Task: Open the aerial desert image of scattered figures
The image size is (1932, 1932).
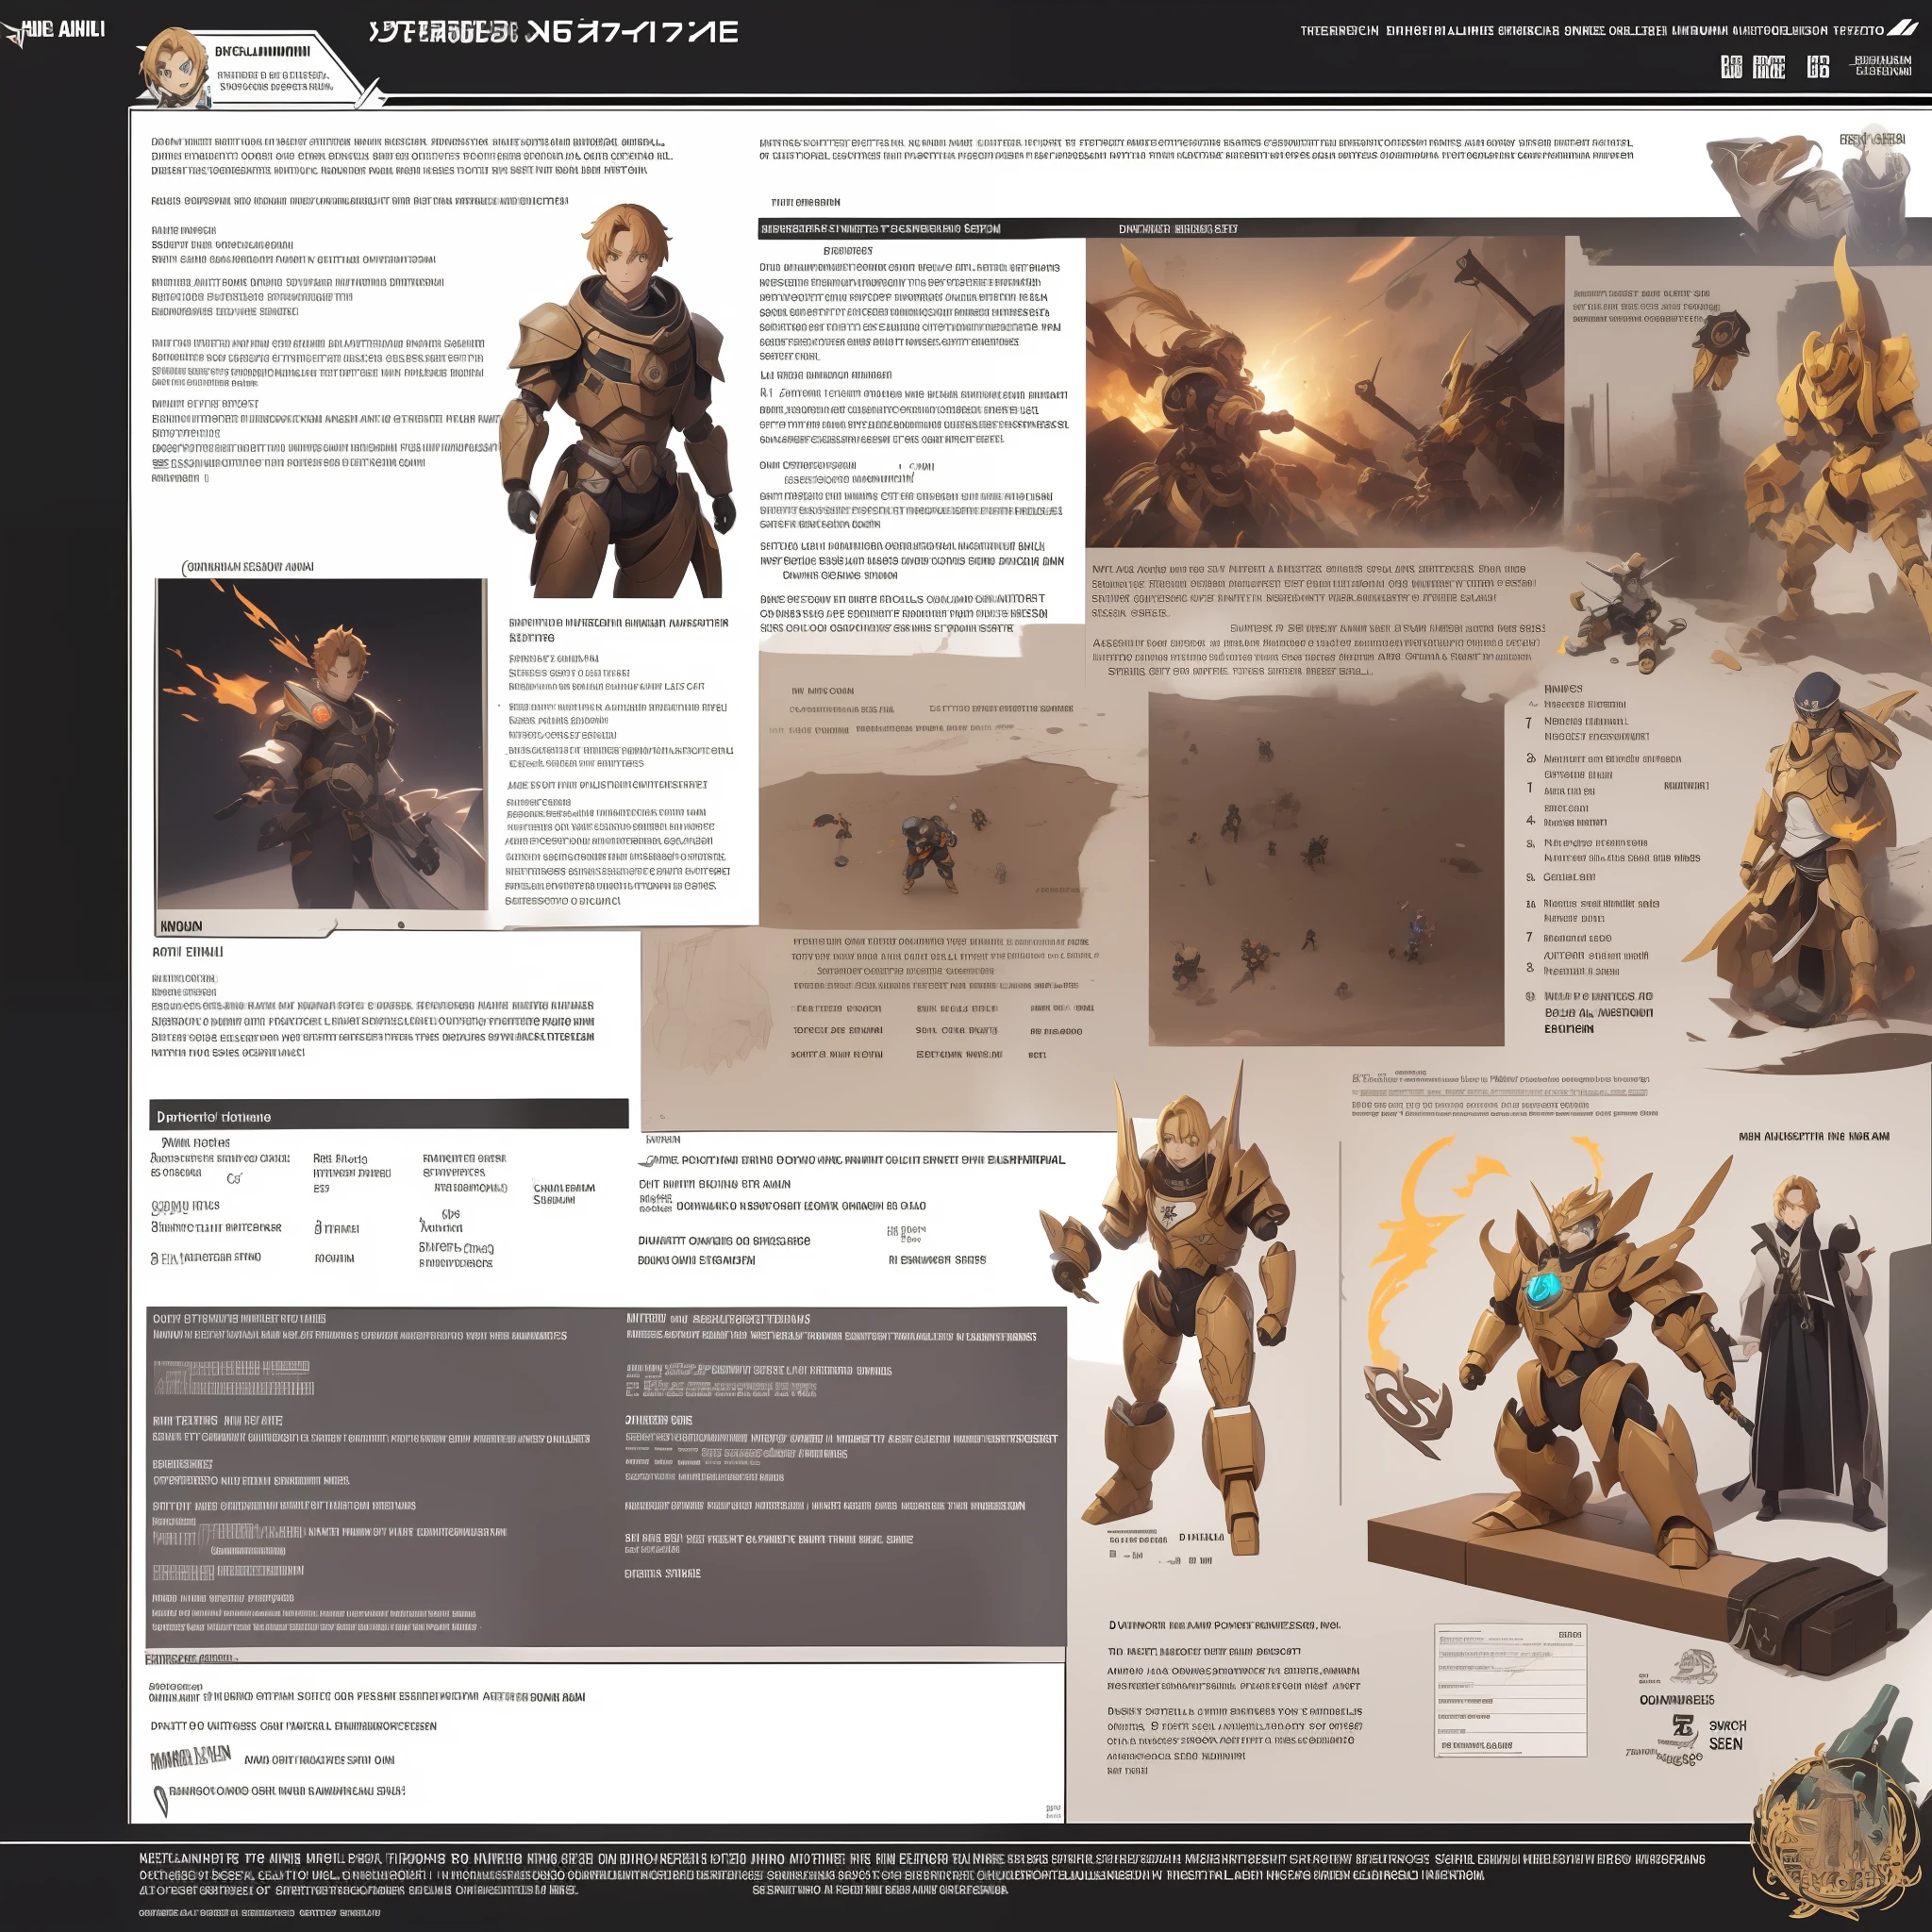Action: coord(1326,868)
